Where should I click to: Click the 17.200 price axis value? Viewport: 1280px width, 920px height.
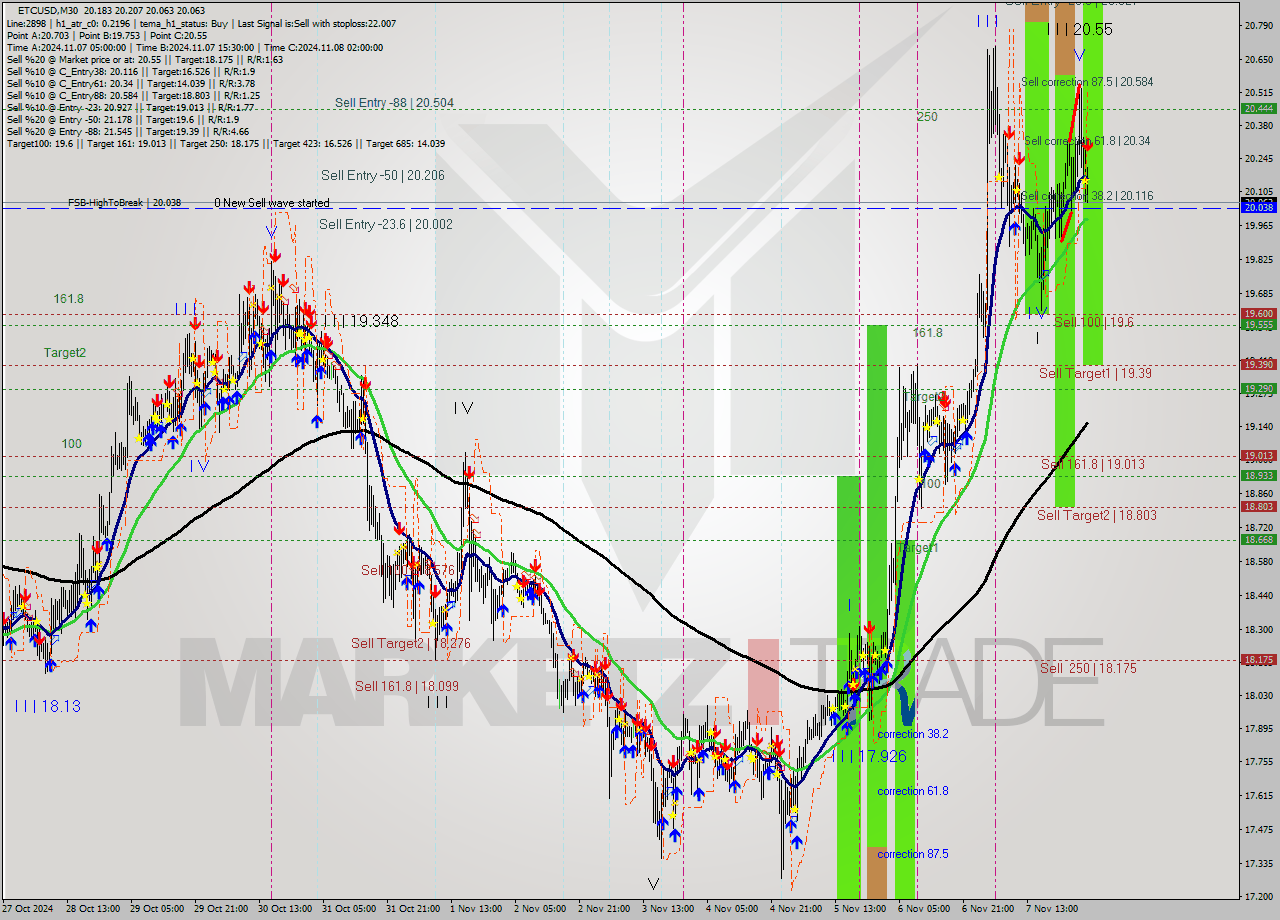(1258, 897)
